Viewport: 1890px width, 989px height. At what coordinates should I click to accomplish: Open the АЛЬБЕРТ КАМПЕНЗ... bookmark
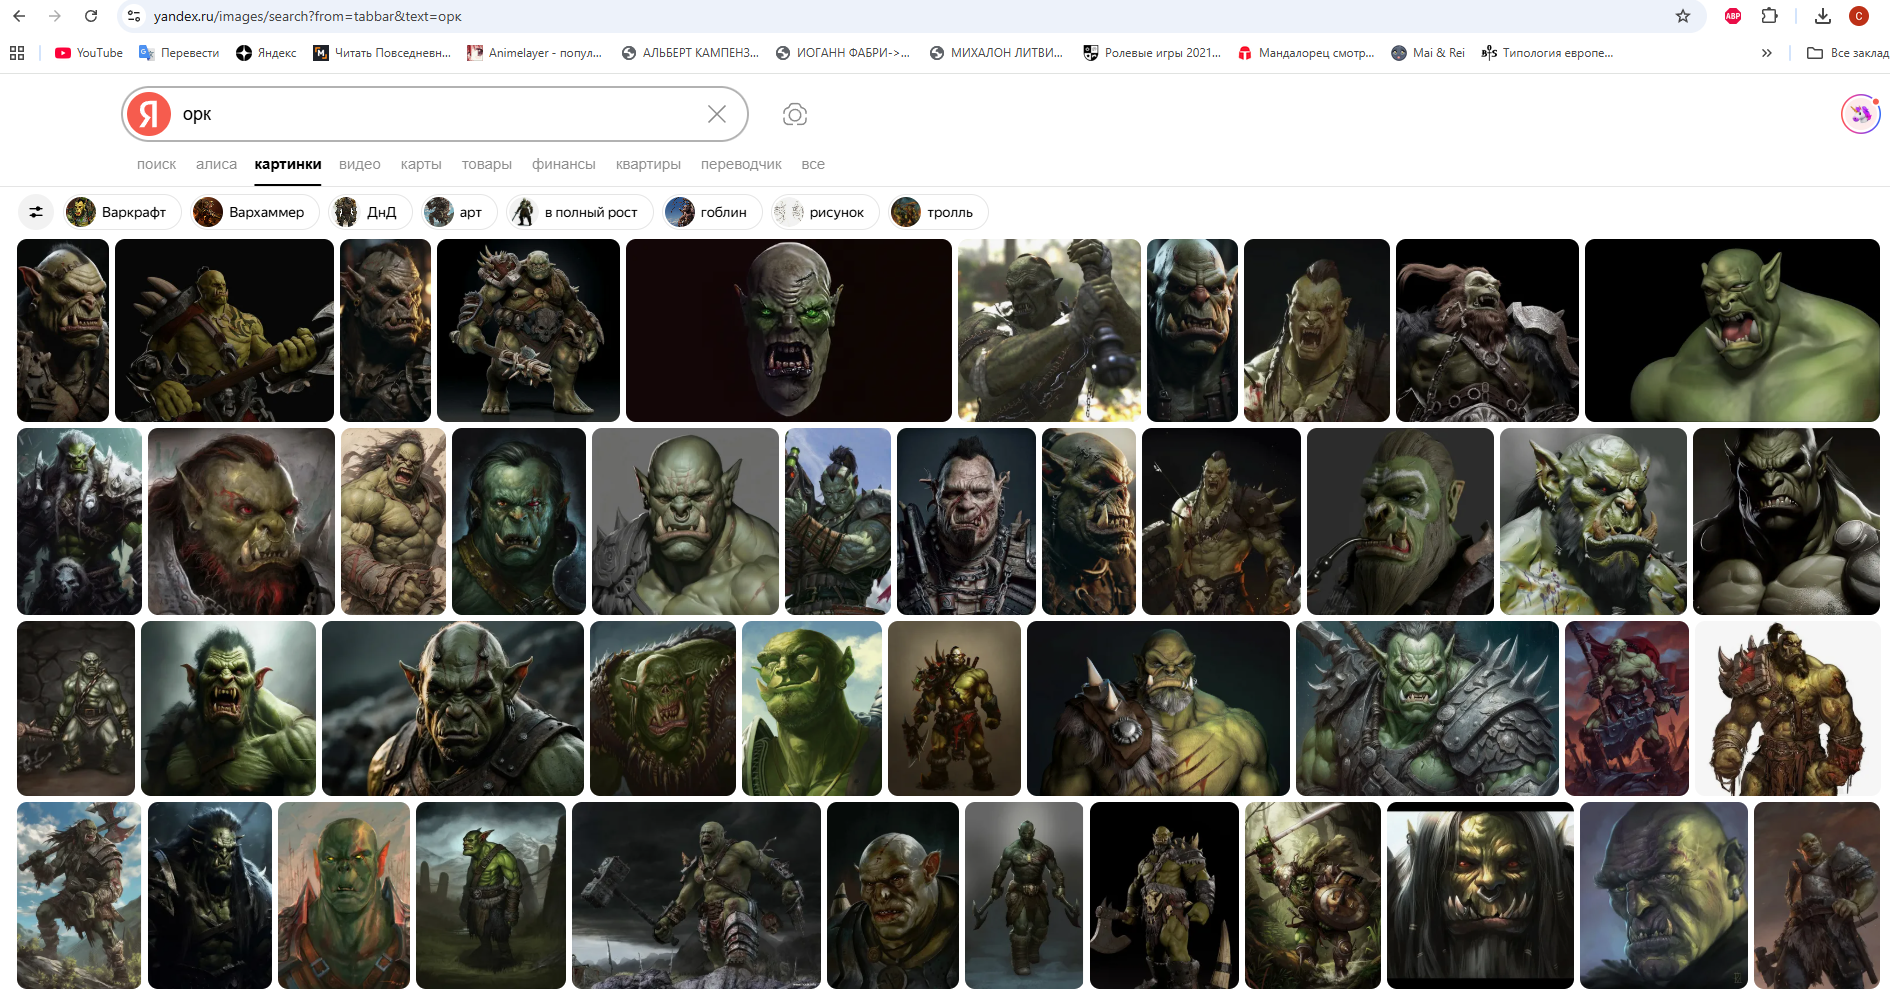pos(690,53)
